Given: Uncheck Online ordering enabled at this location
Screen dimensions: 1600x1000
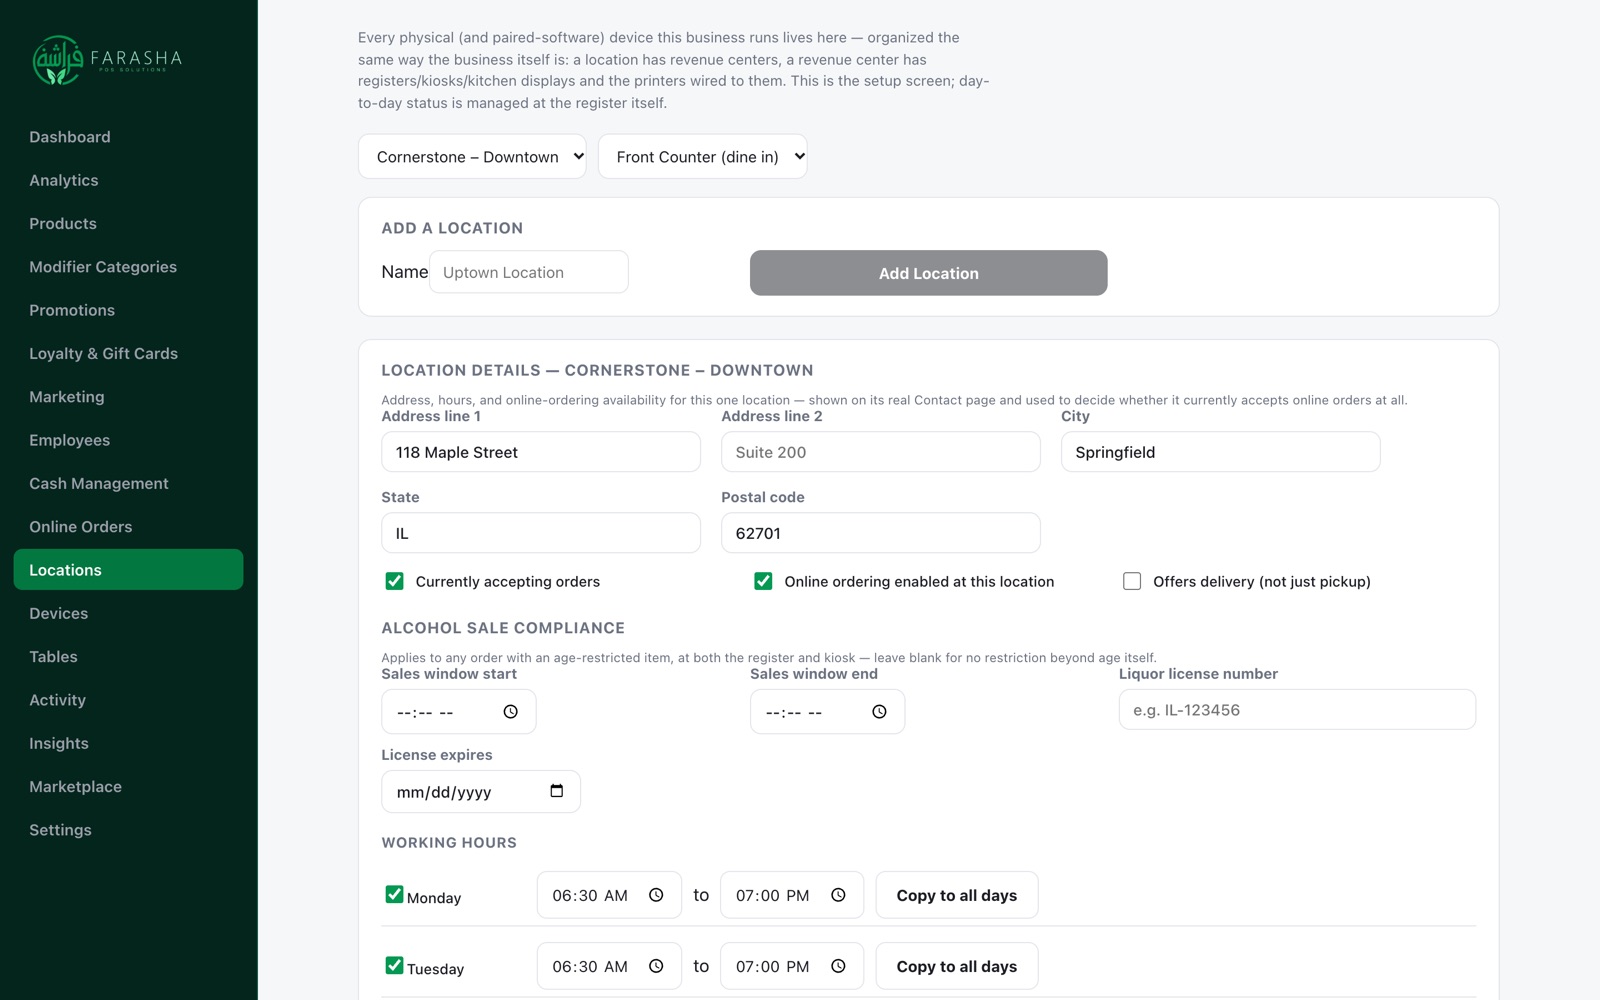Looking at the screenshot, I should click(763, 581).
